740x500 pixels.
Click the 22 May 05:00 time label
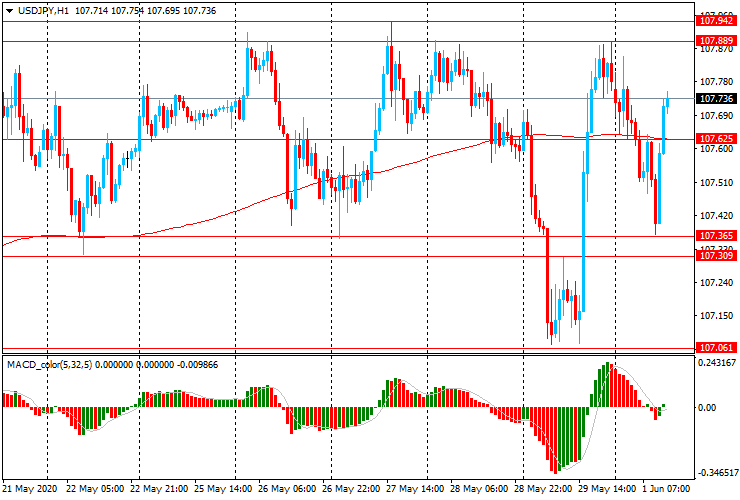pos(95,489)
